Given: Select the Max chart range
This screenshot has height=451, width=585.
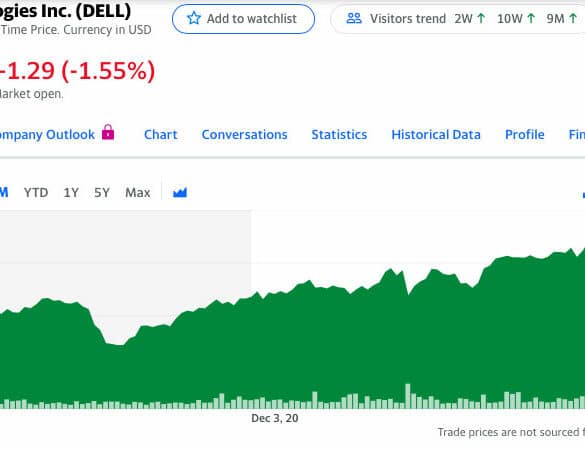Looking at the screenshot, I should click(x=138, y=192).
